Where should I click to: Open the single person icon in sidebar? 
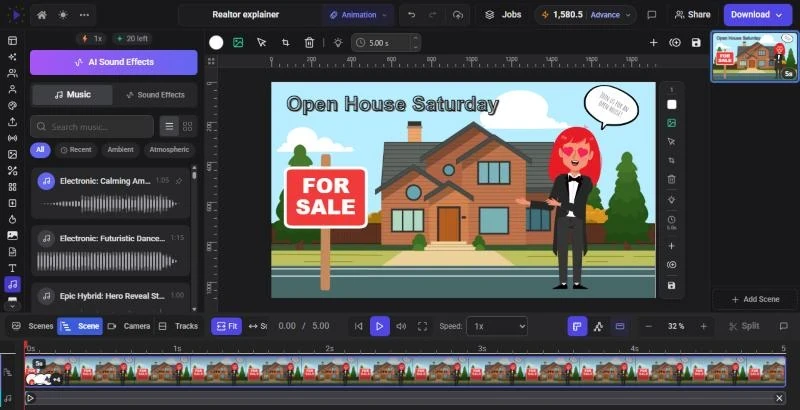coord(12,89)
